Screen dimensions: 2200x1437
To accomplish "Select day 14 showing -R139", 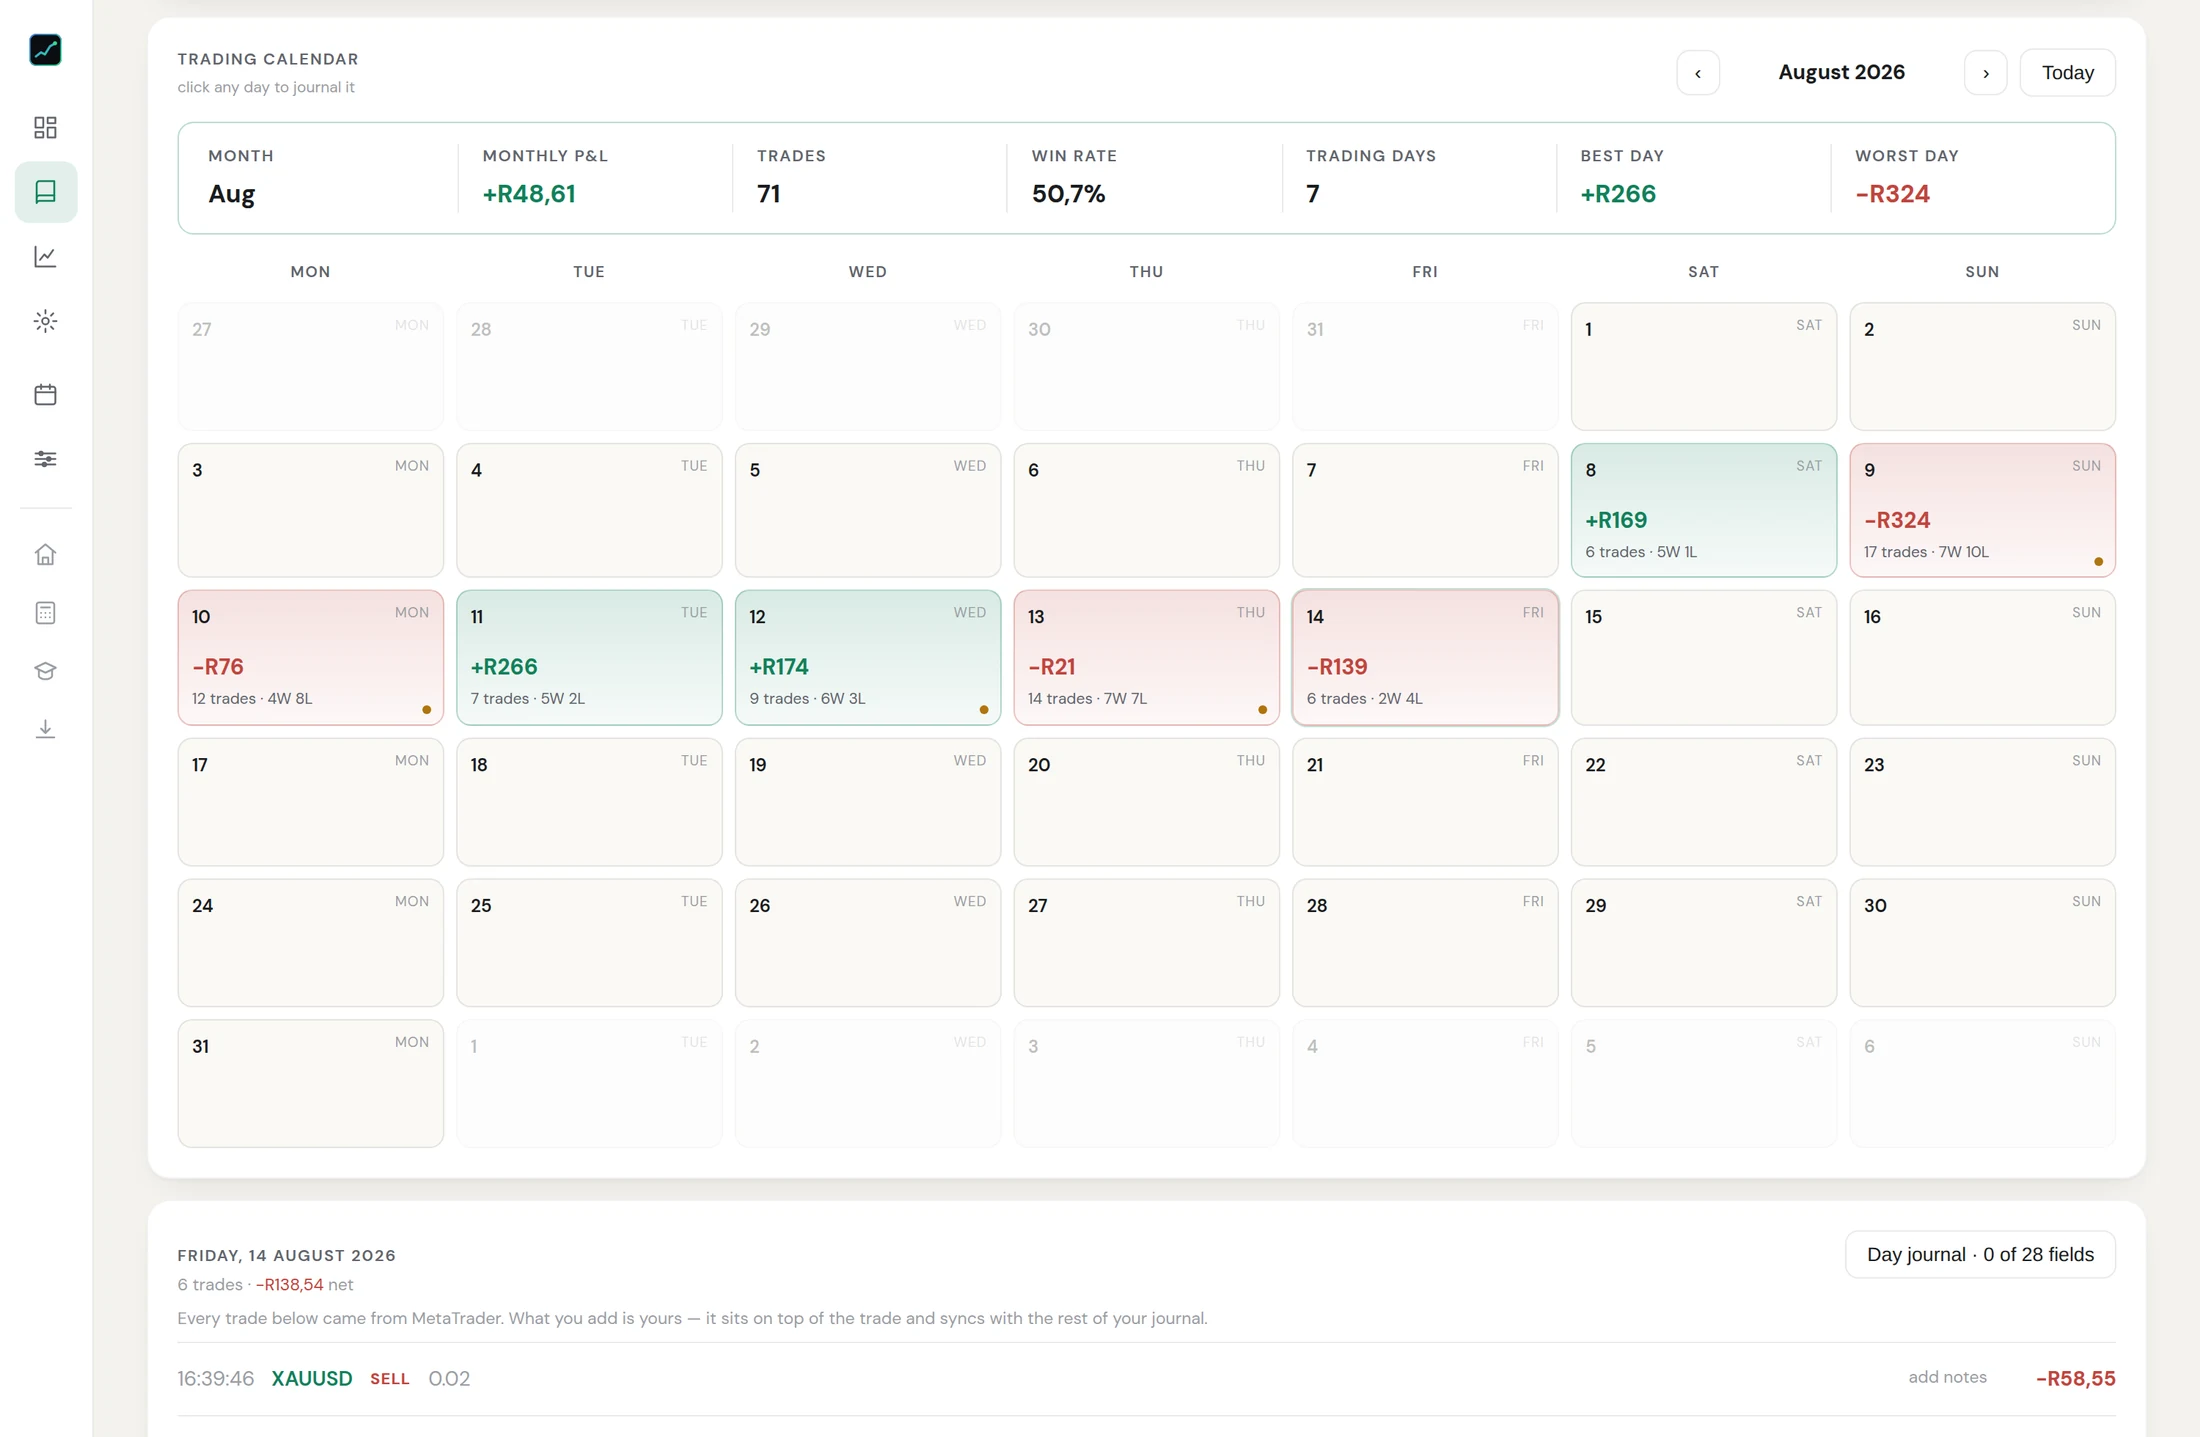I will [x=1425, y=657].
